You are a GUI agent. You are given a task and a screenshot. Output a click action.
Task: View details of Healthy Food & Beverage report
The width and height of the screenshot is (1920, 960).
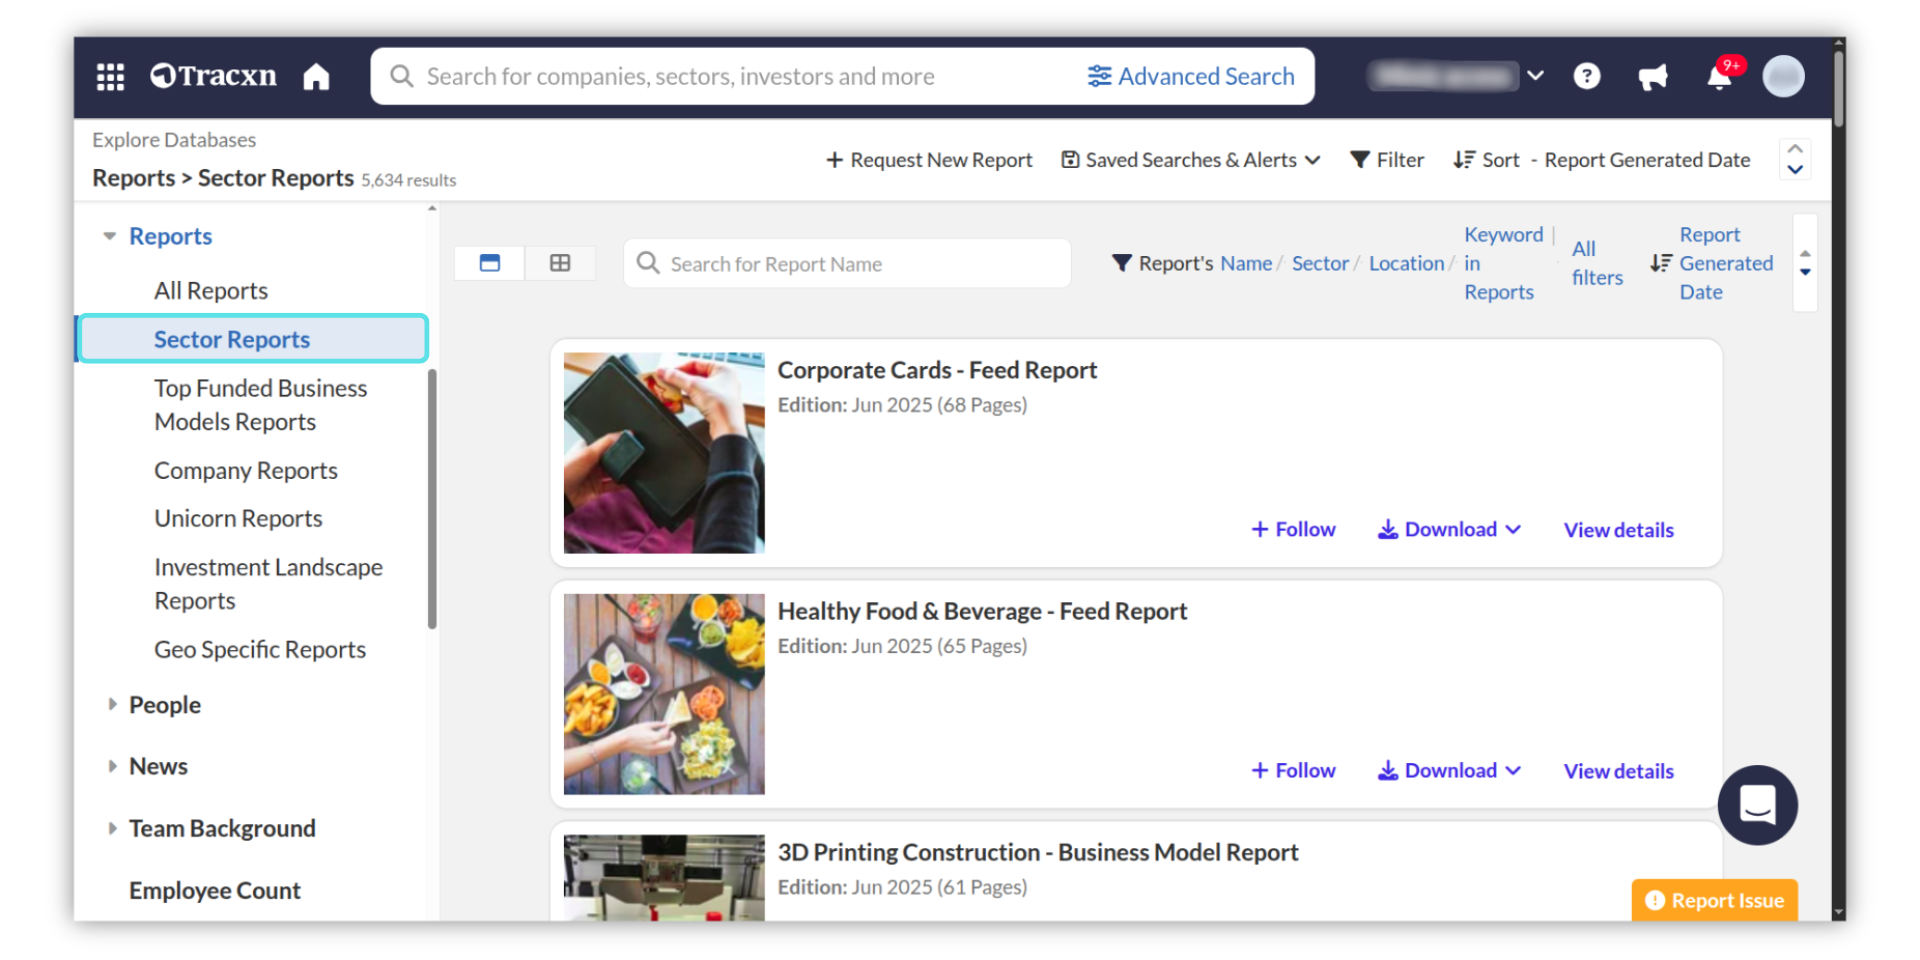click(x=1618, y=771)
